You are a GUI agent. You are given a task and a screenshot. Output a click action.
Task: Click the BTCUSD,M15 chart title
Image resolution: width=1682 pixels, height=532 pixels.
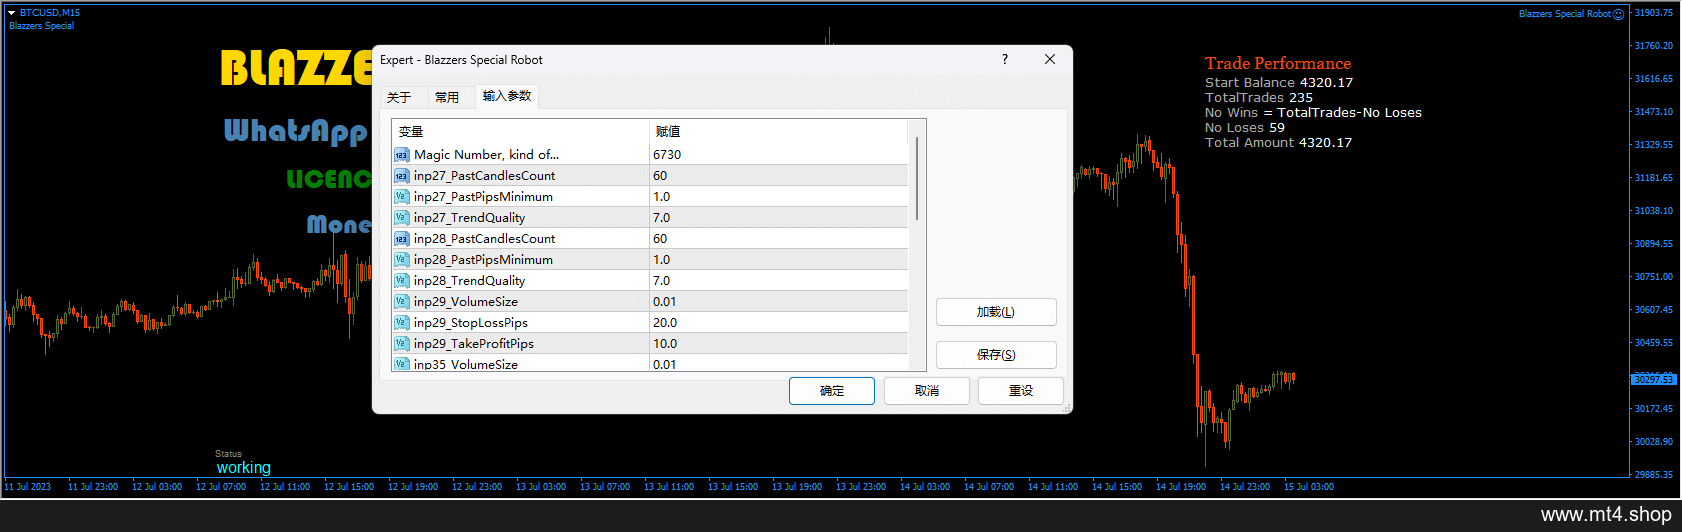(50, 13)
